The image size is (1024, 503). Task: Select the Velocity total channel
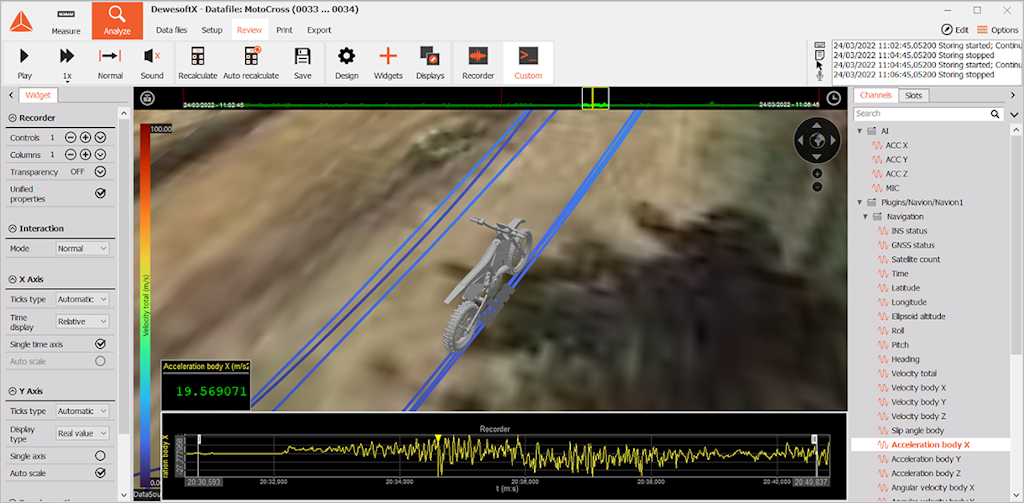tap(914, 374)
